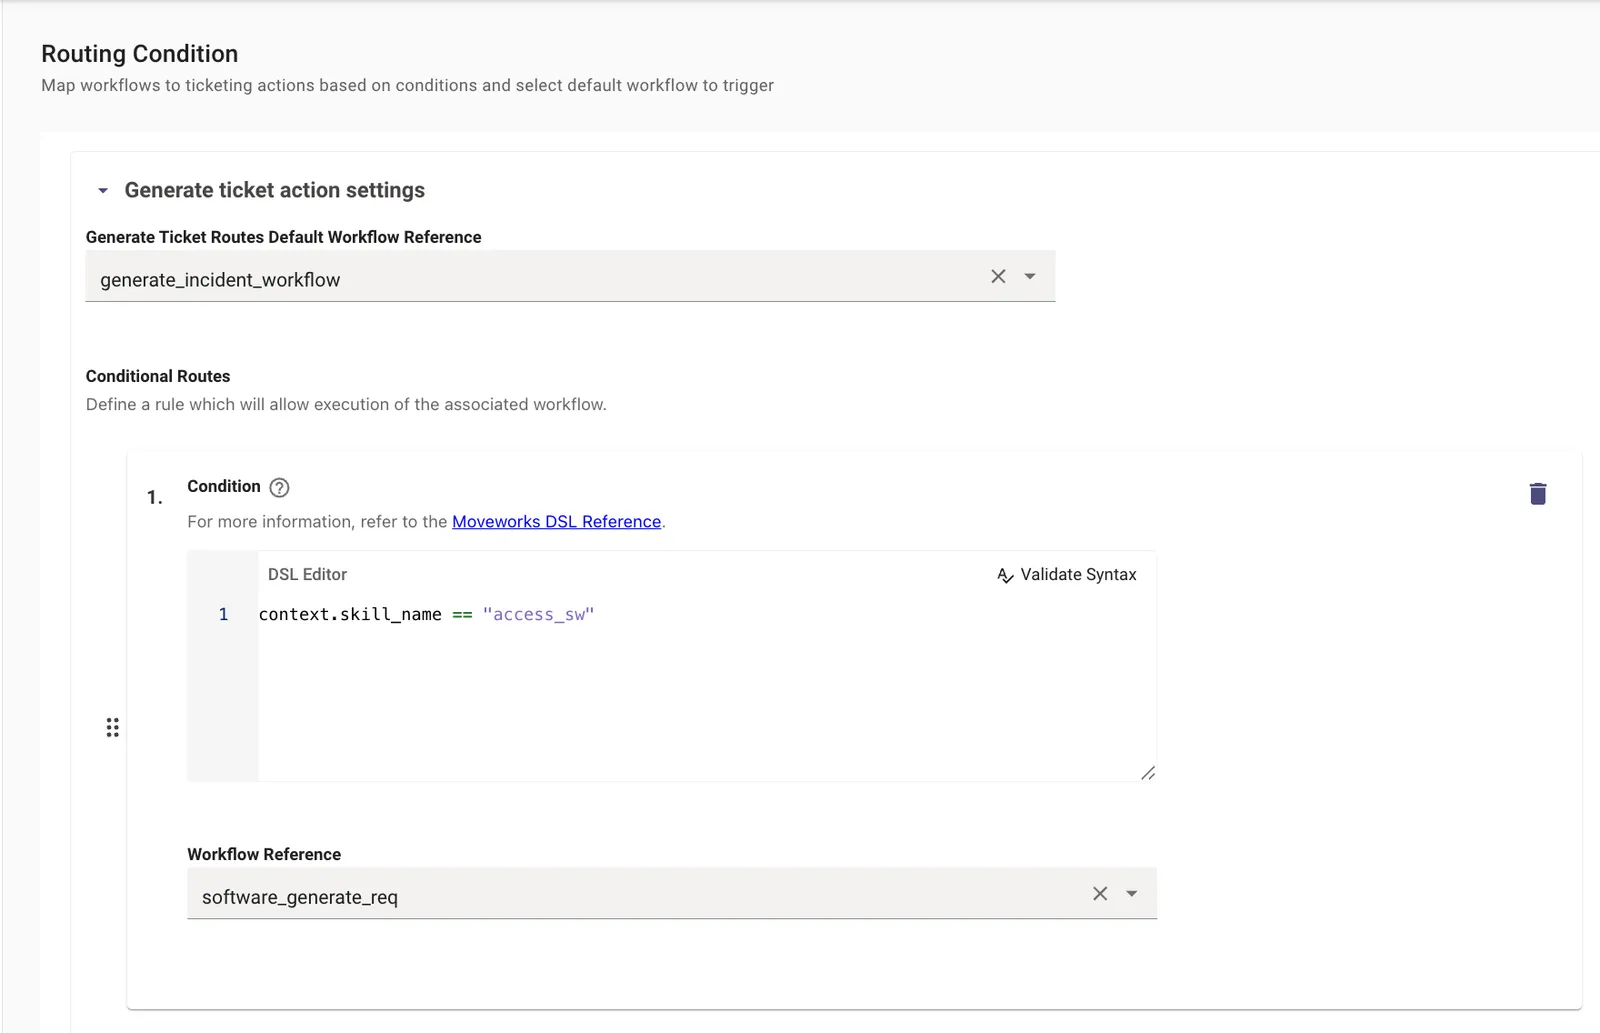Screen dimensions: 1600x1033
Task: Select the software_generate_req combo box
Action: click(x=672, y=893)
